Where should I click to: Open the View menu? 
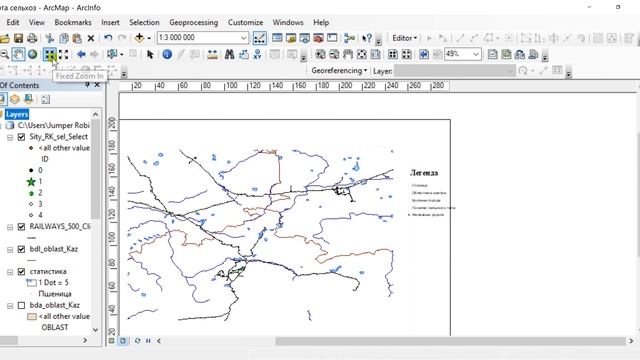point(37,22)
